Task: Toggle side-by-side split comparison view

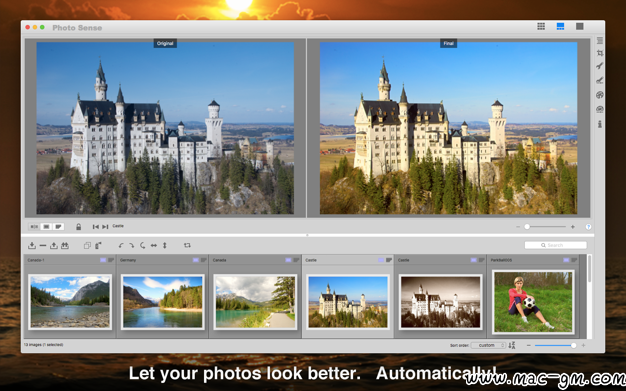Action: tap(34, 226)
